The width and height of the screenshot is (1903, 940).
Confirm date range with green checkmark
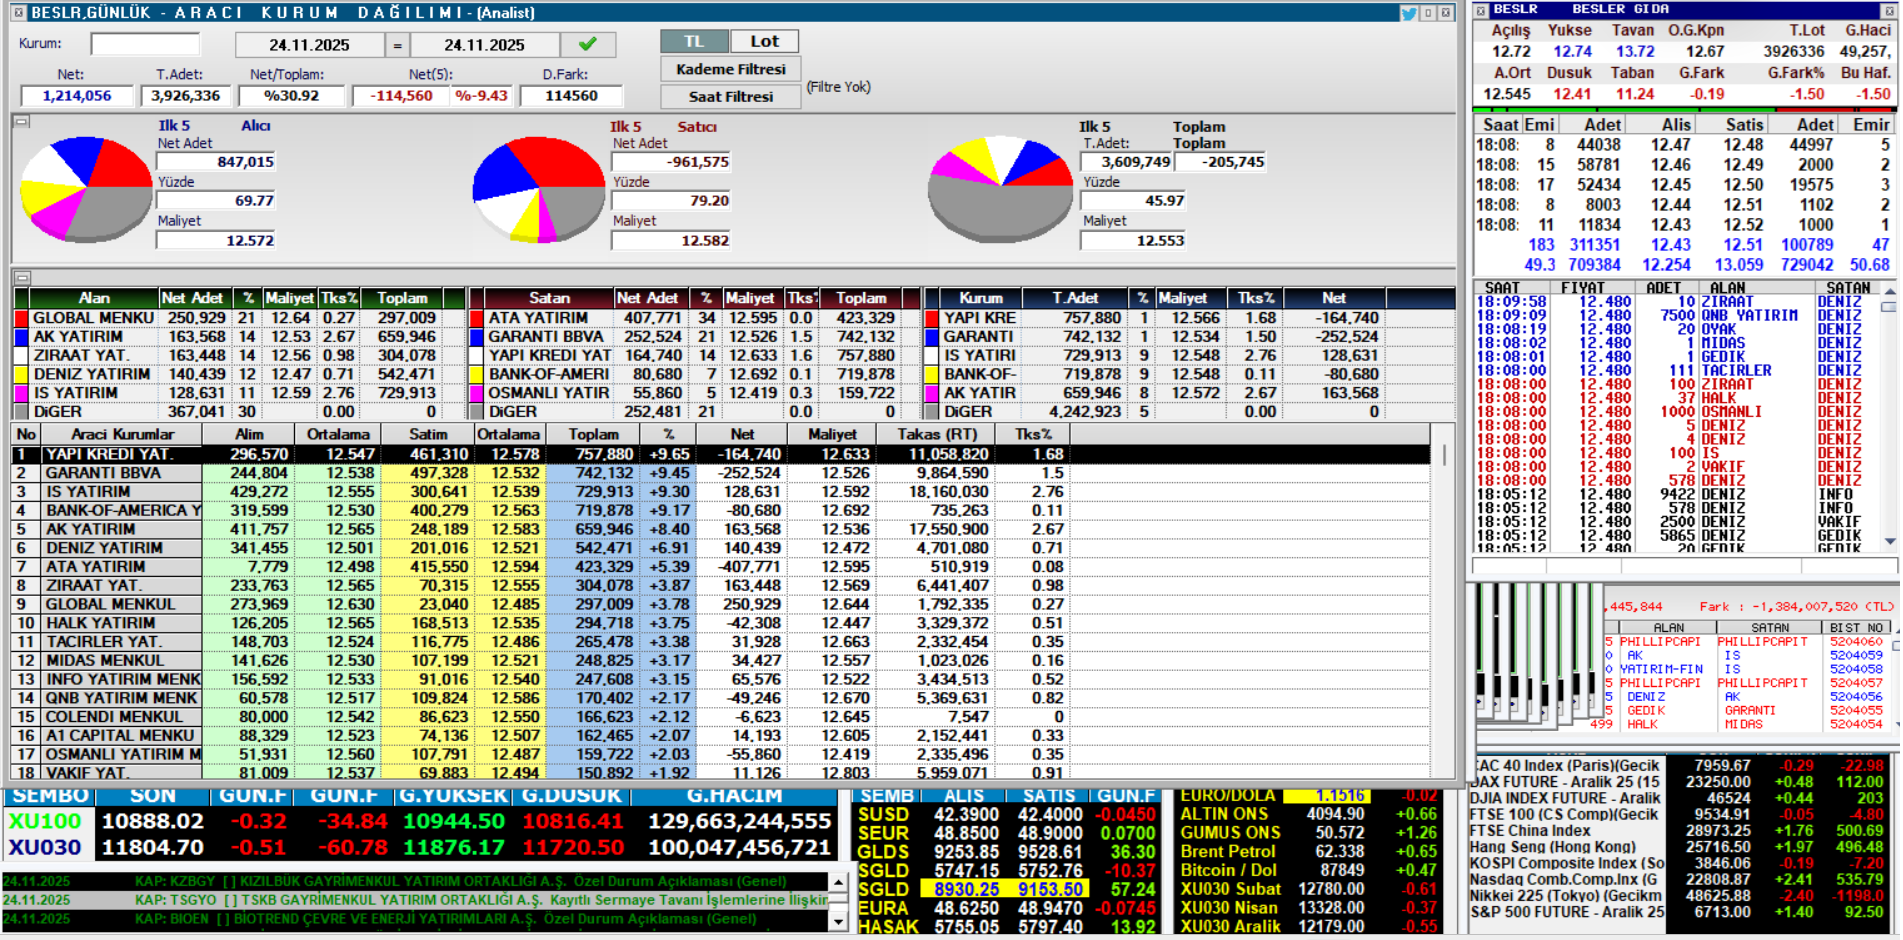coord(588,44)
